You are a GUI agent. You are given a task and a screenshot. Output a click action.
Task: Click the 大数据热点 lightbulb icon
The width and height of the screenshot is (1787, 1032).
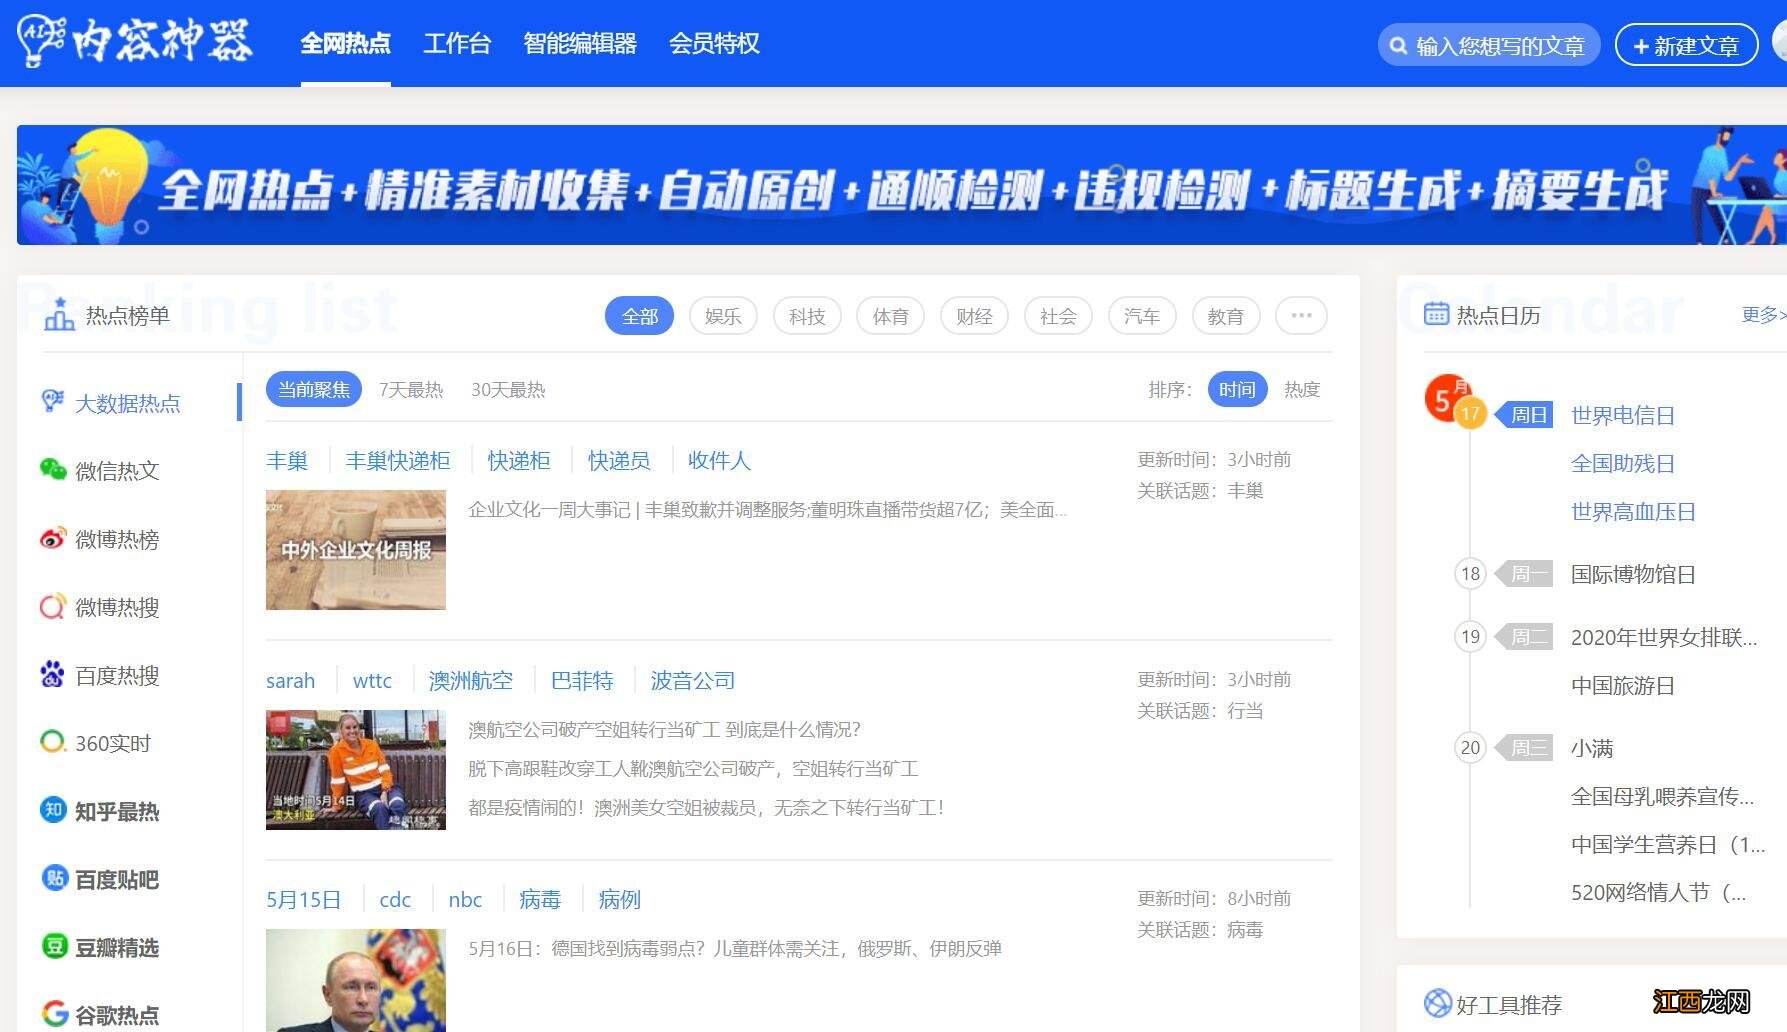pos(53,402)
